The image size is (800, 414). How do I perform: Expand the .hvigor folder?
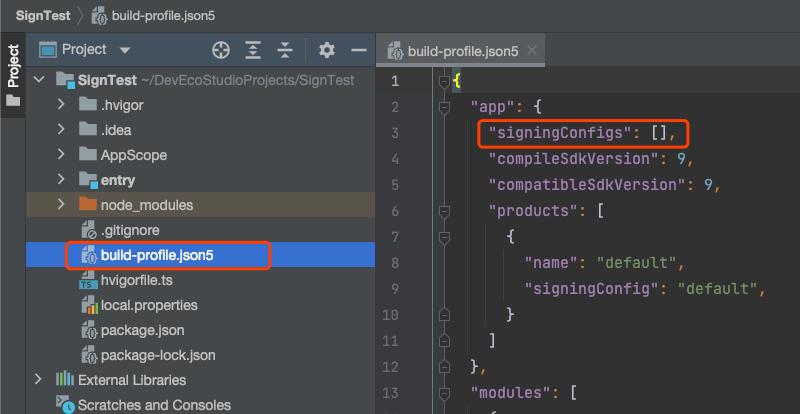pyautogui.click(x=62, y=104)
